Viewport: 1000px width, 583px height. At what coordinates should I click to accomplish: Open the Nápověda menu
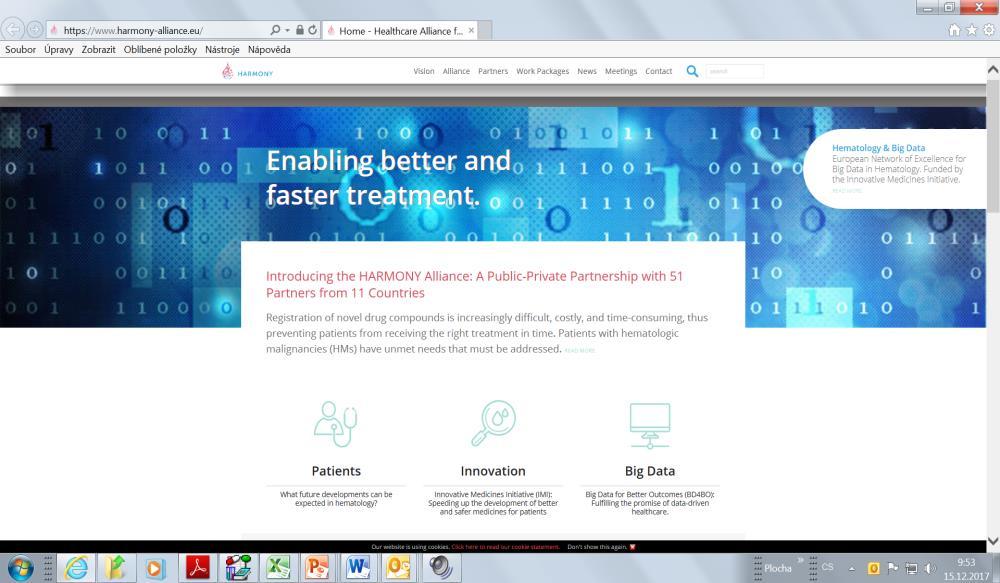click(269, 50)
